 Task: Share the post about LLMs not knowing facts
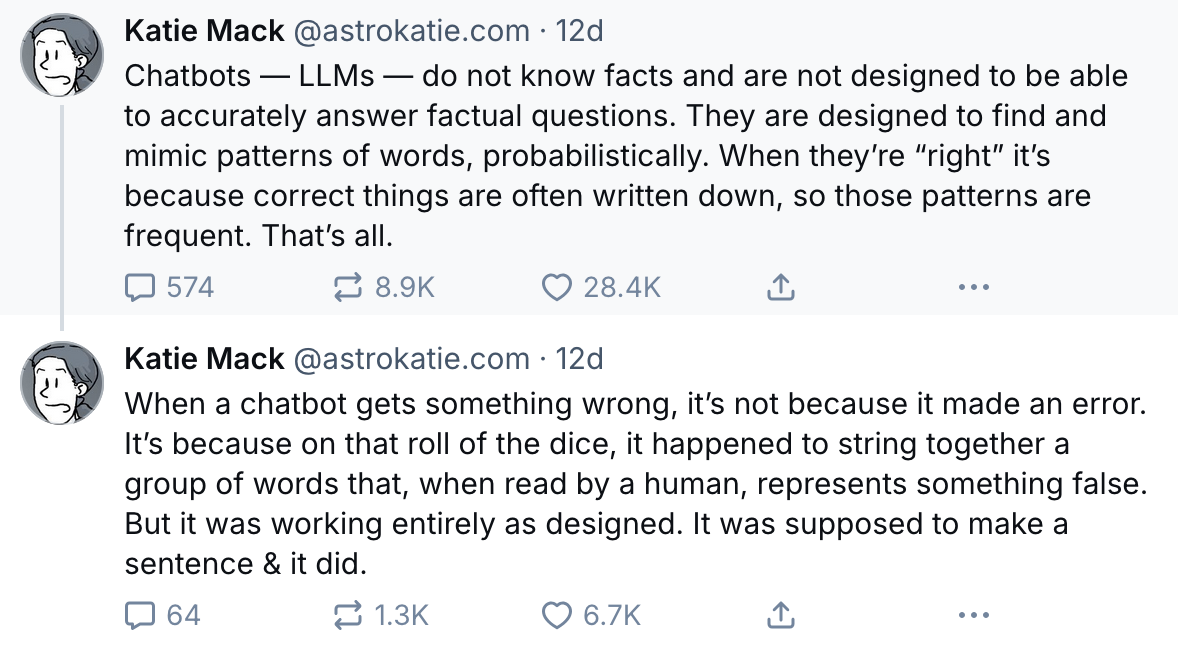pyautogui.click(x=780, y=288)
